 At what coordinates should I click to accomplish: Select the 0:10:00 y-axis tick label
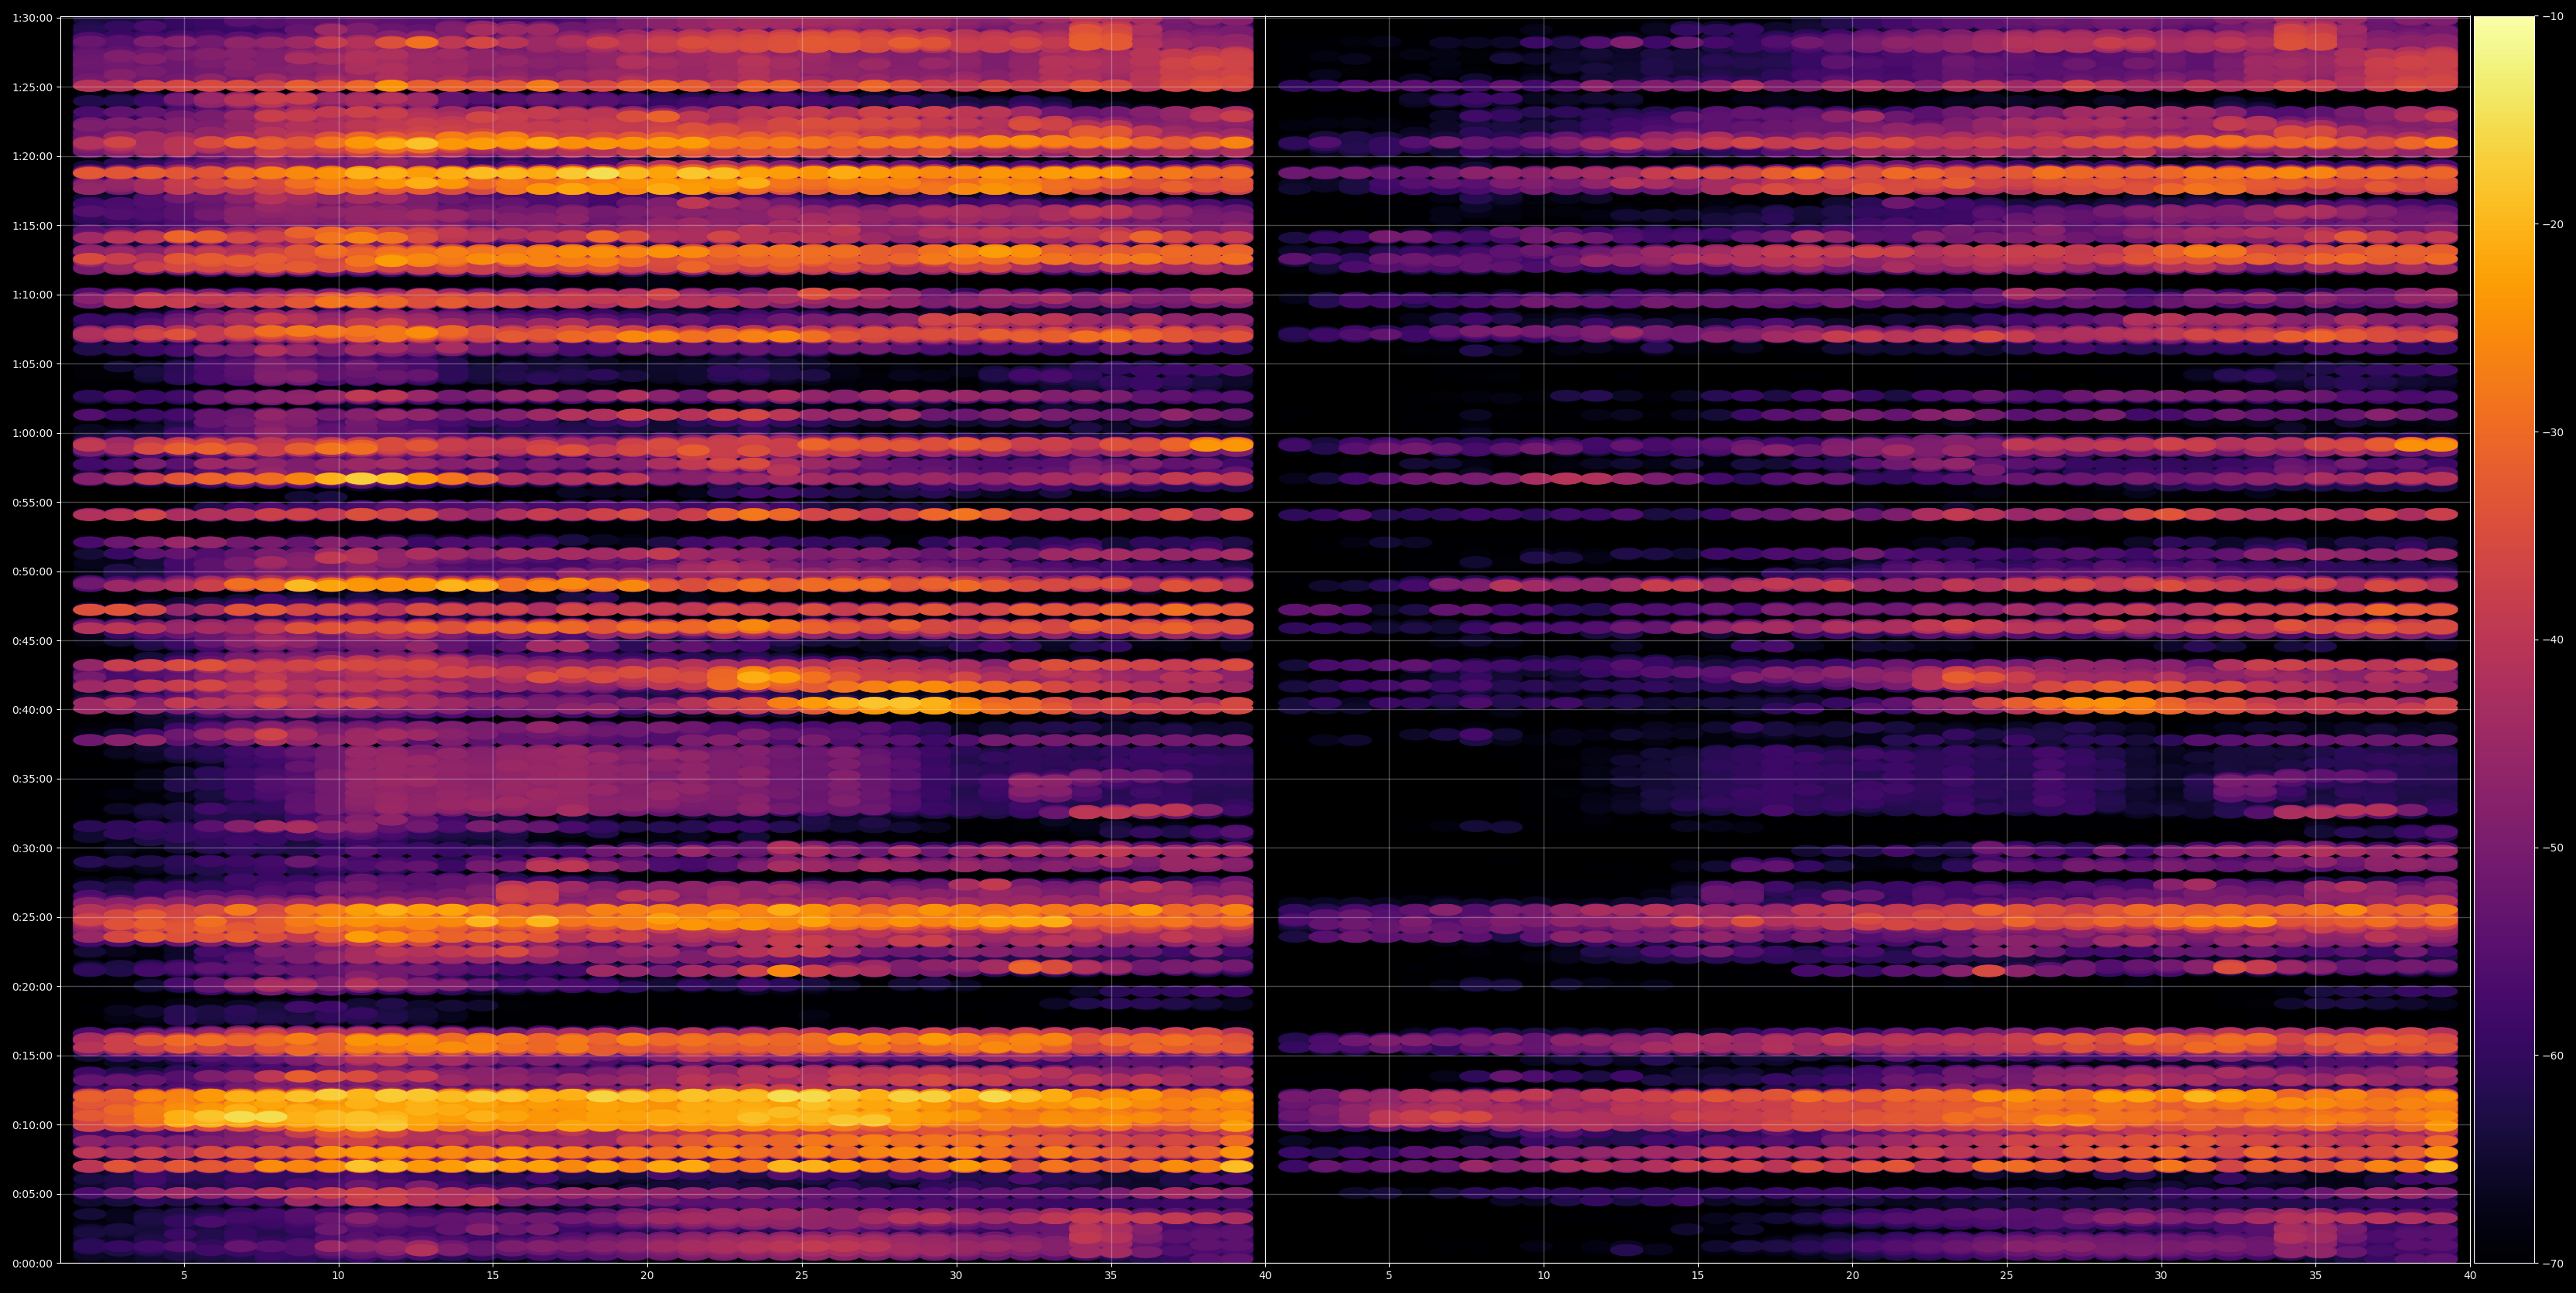[32, 1125]
